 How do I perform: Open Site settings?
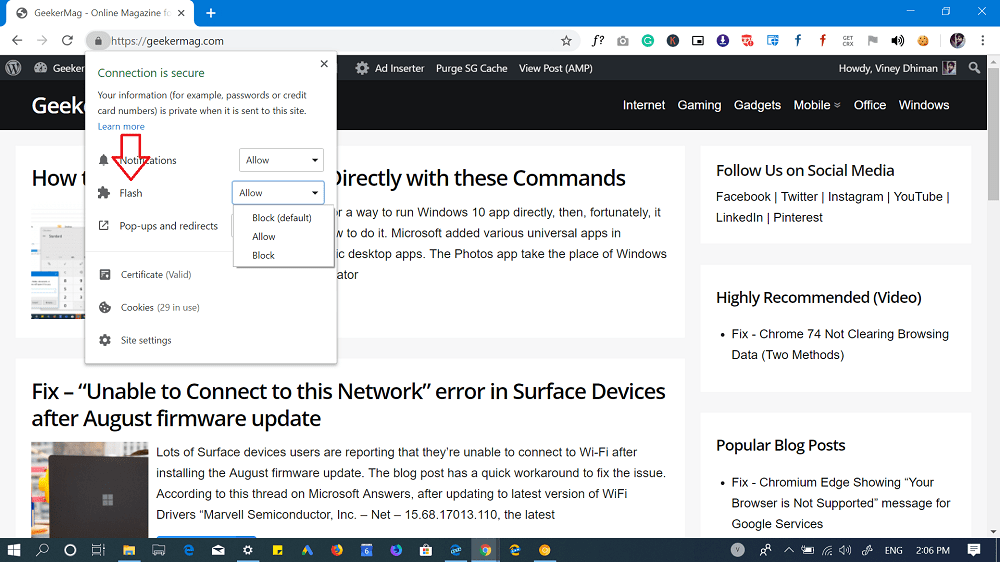click(146, 340)
